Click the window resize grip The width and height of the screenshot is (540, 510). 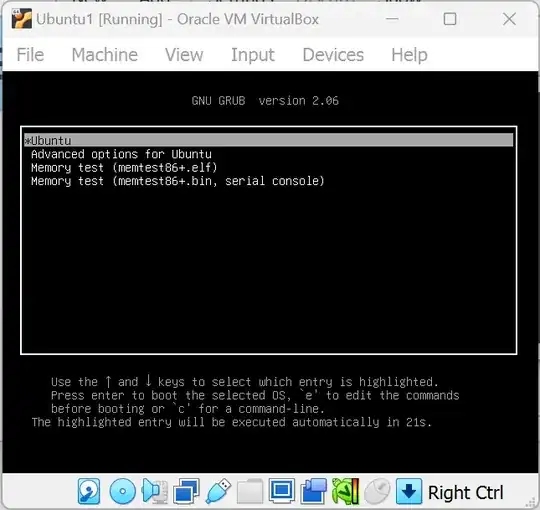pos(531,503)
